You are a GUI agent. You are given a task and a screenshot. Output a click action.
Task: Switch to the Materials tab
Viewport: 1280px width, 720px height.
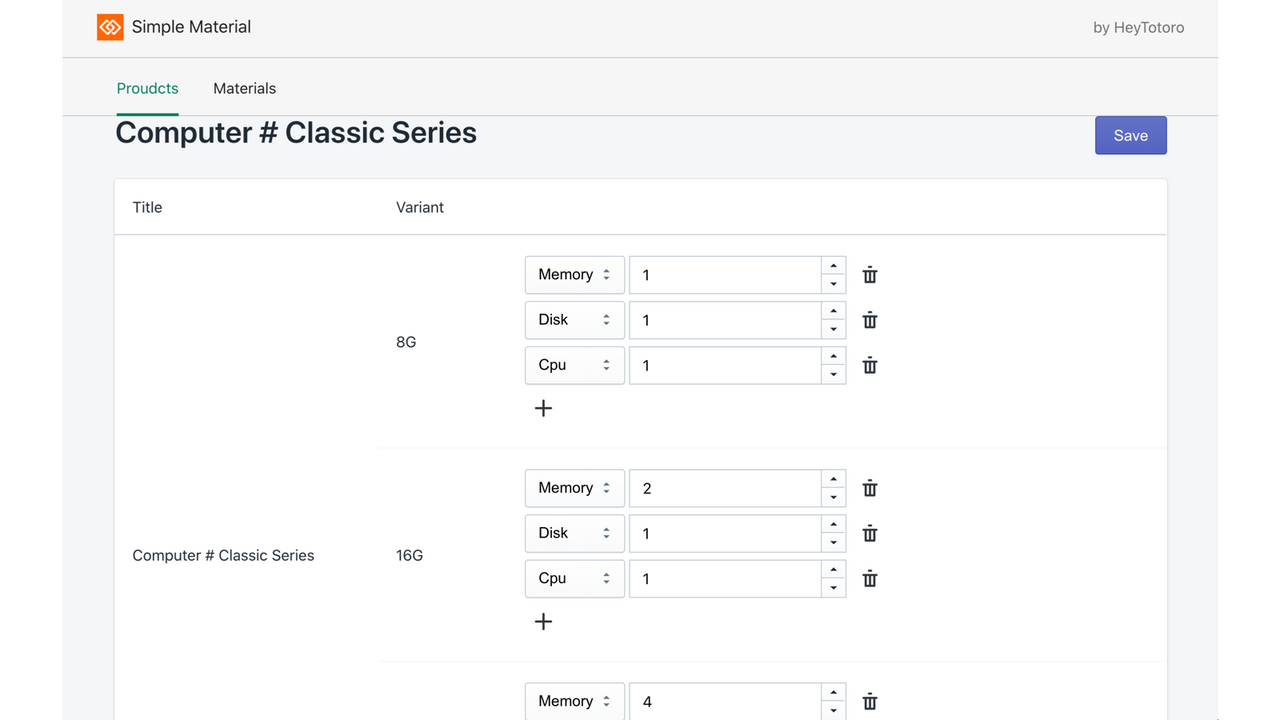pos(244,88)
